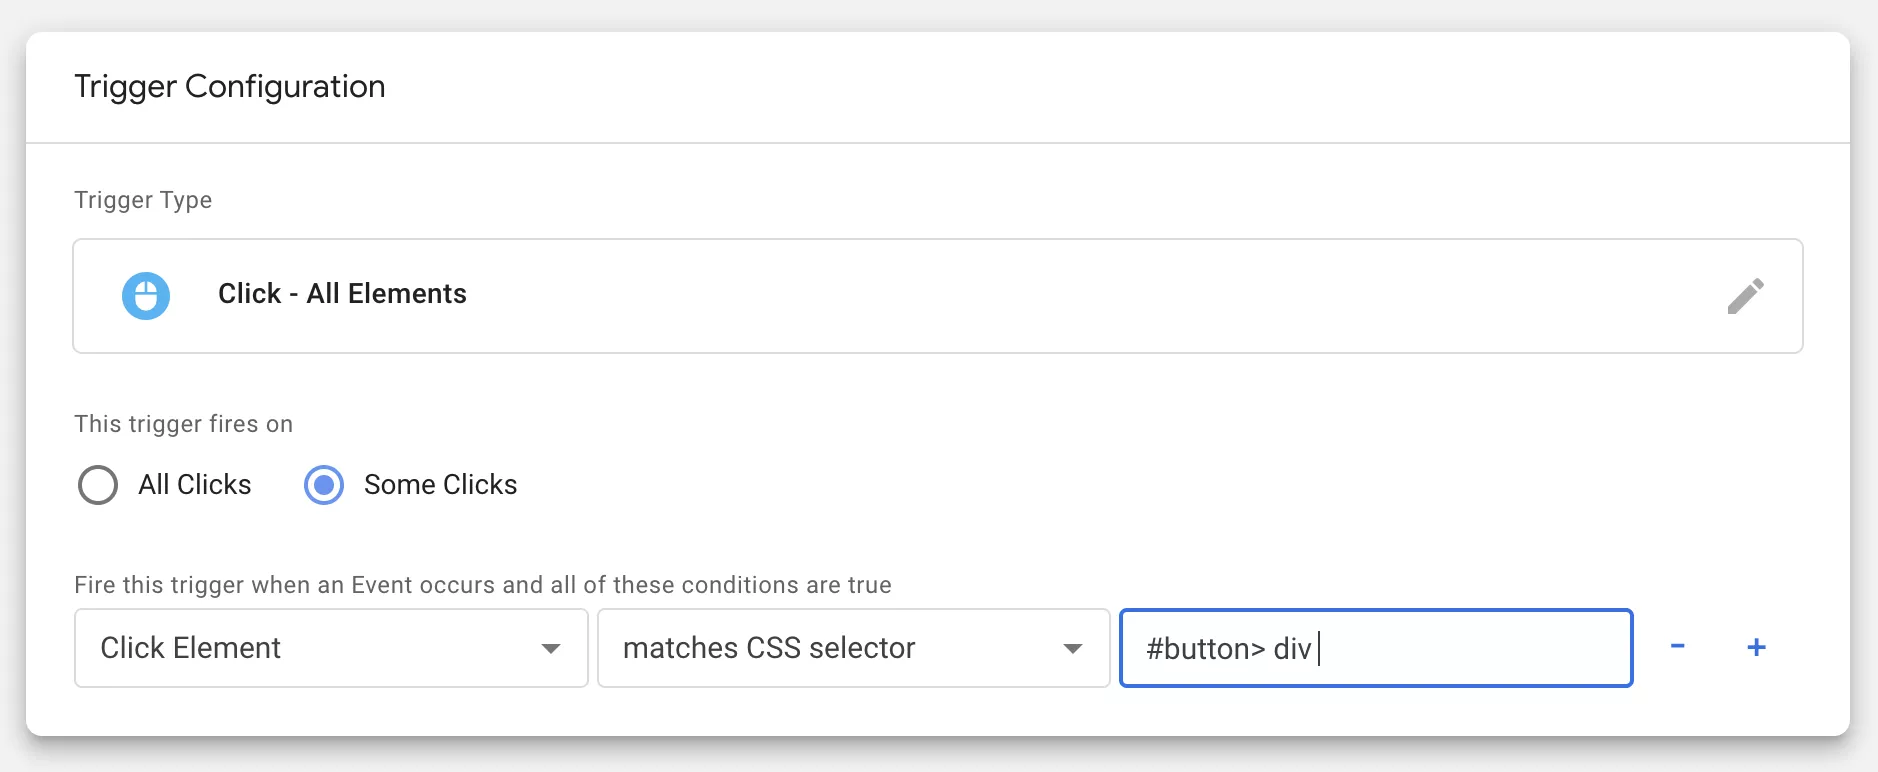Open the matches CSS selector operator dropdown
This screenshot has width=1878, height=772.
click(x=854, y=648)
